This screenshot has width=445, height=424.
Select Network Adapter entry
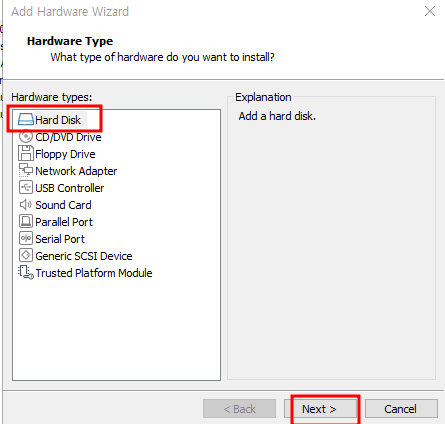pyautogui.click(x=76, y=171)
